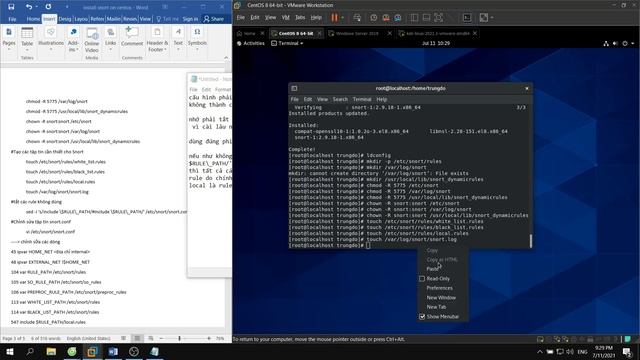Open the Help menu in the terminal window
Image resolution: width=640 pixels, height=360 pixels.
[382, 99]
